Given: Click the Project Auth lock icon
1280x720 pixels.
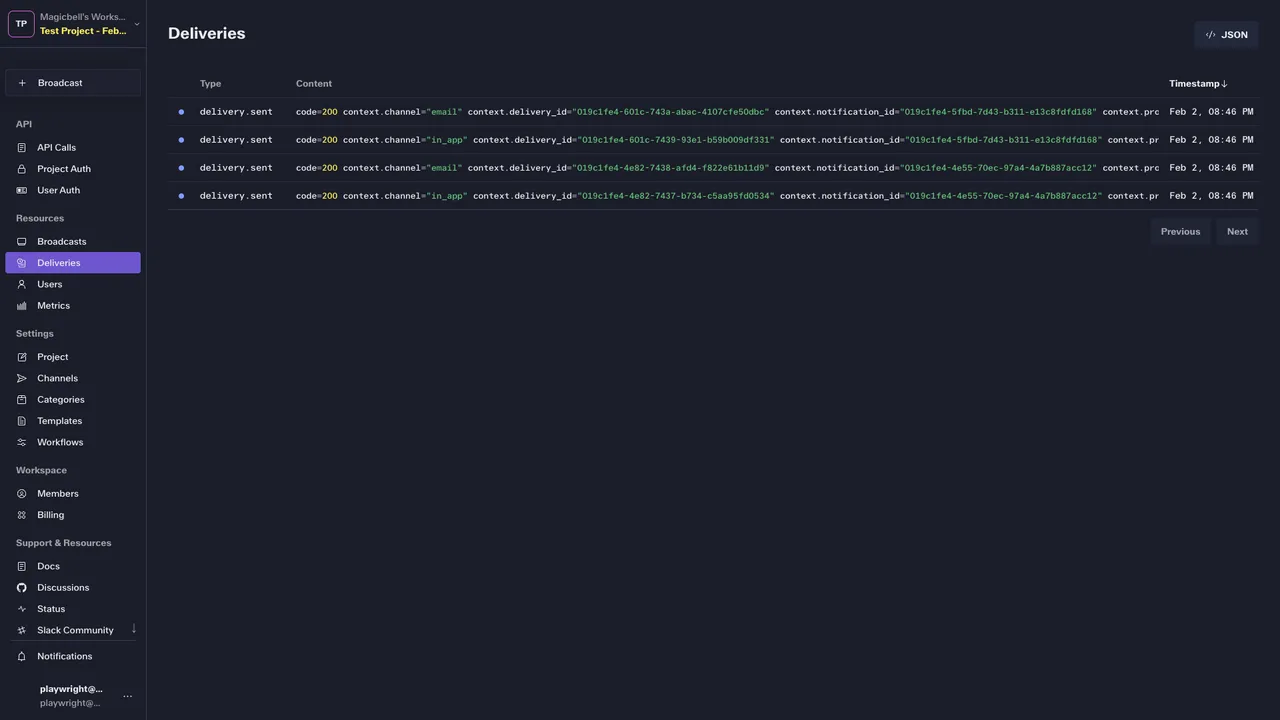Looking at the screenshot, I should 22,169.
